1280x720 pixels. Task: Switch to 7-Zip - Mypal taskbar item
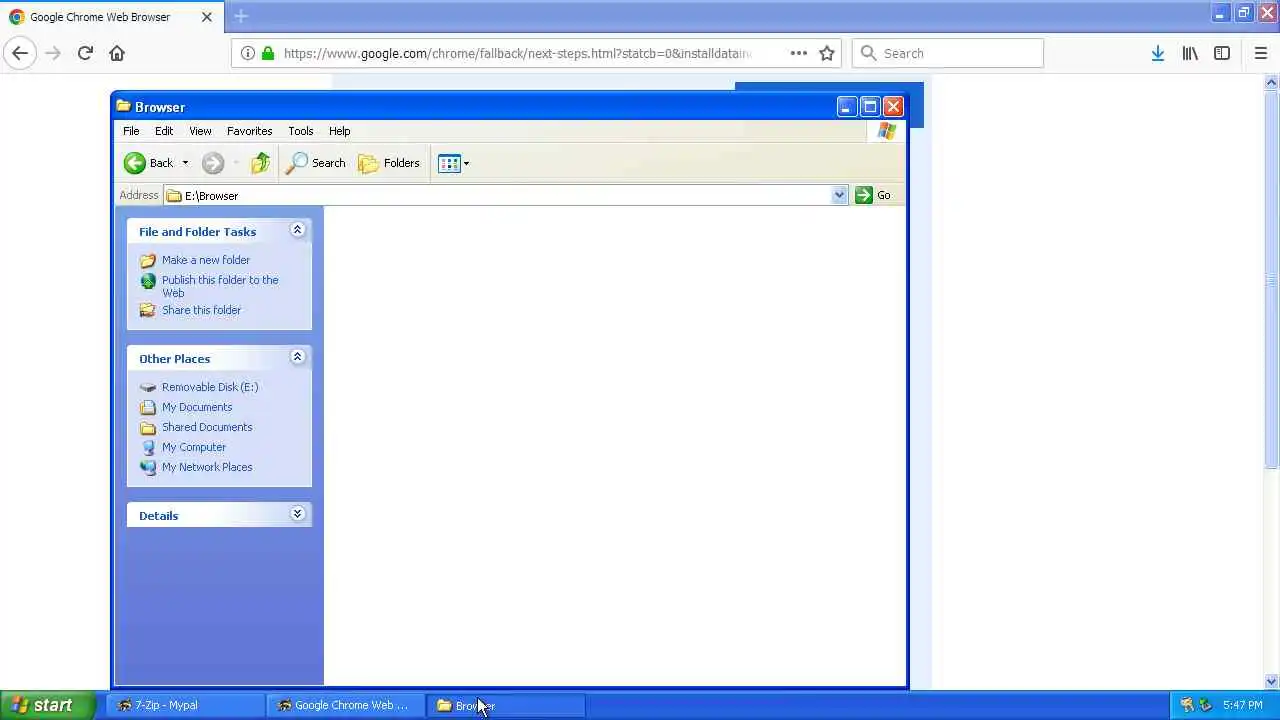tap(185, 705)
